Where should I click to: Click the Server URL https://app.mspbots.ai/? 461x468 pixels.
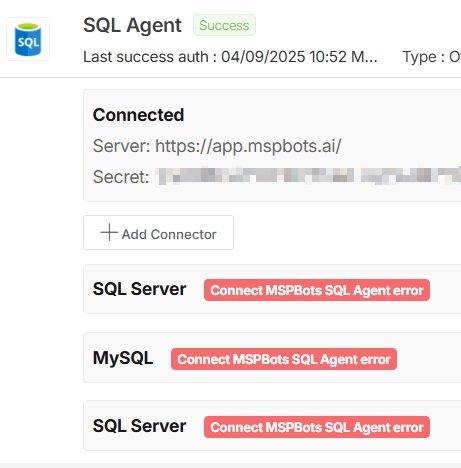tap(248, 146)
